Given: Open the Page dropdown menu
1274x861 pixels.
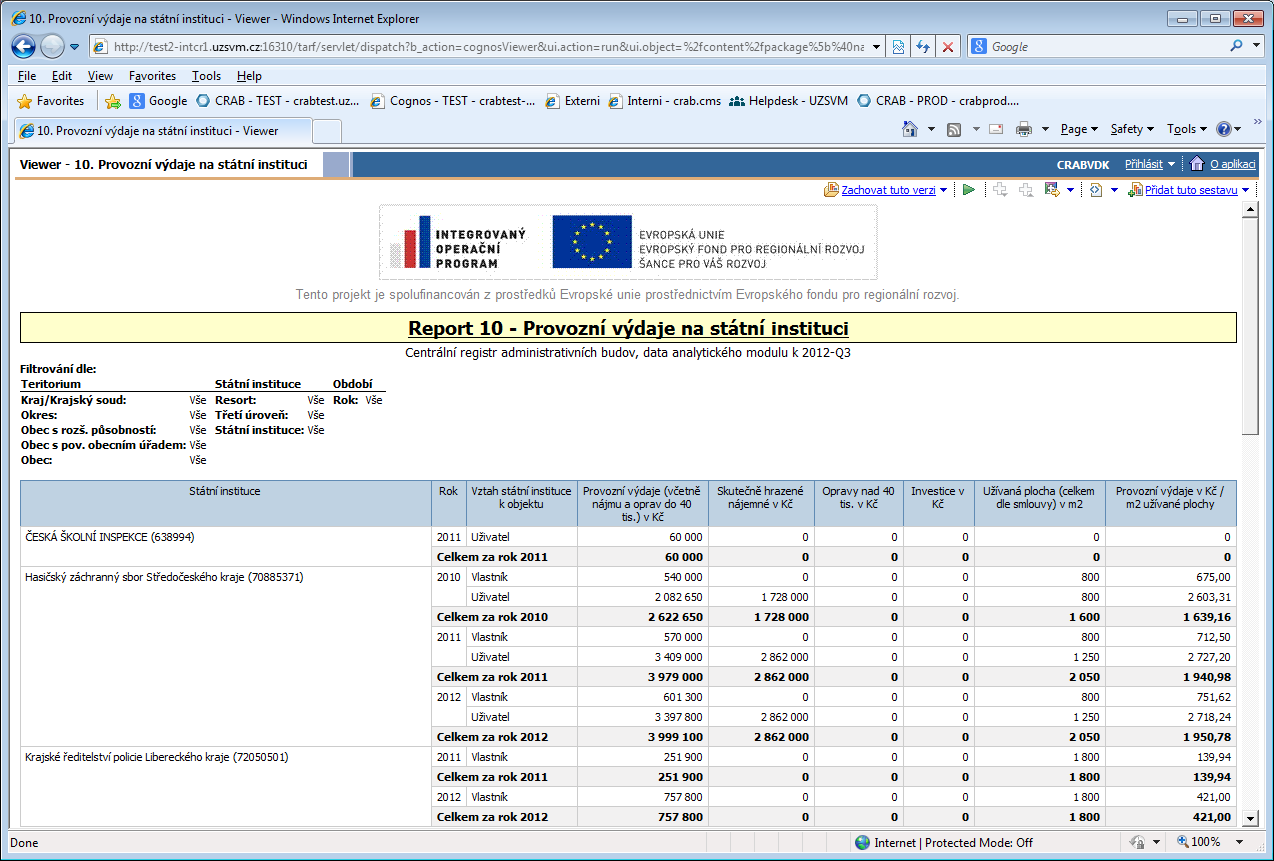Looking at the screenshot, I should tap(1079, 129).
